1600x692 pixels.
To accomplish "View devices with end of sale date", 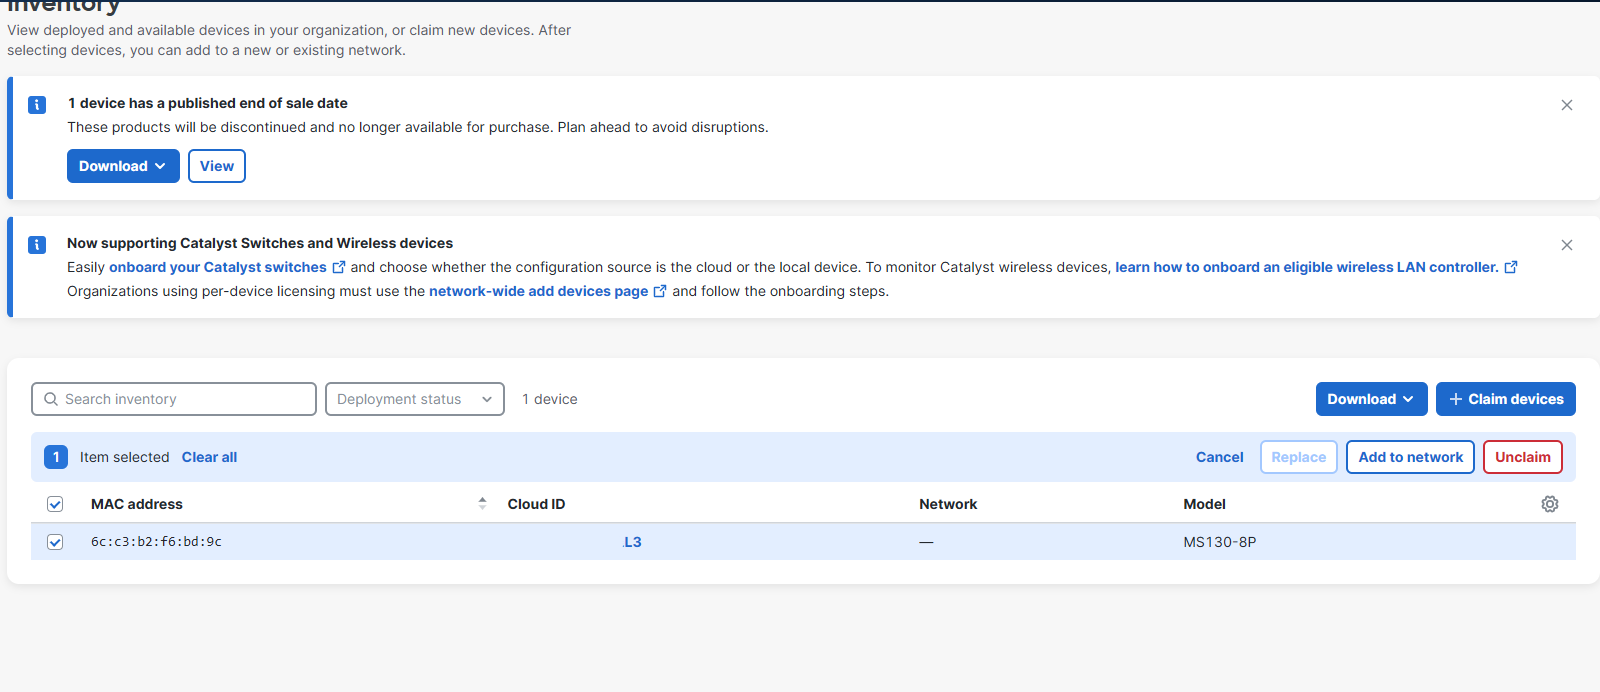I will (x=217, y=166).
